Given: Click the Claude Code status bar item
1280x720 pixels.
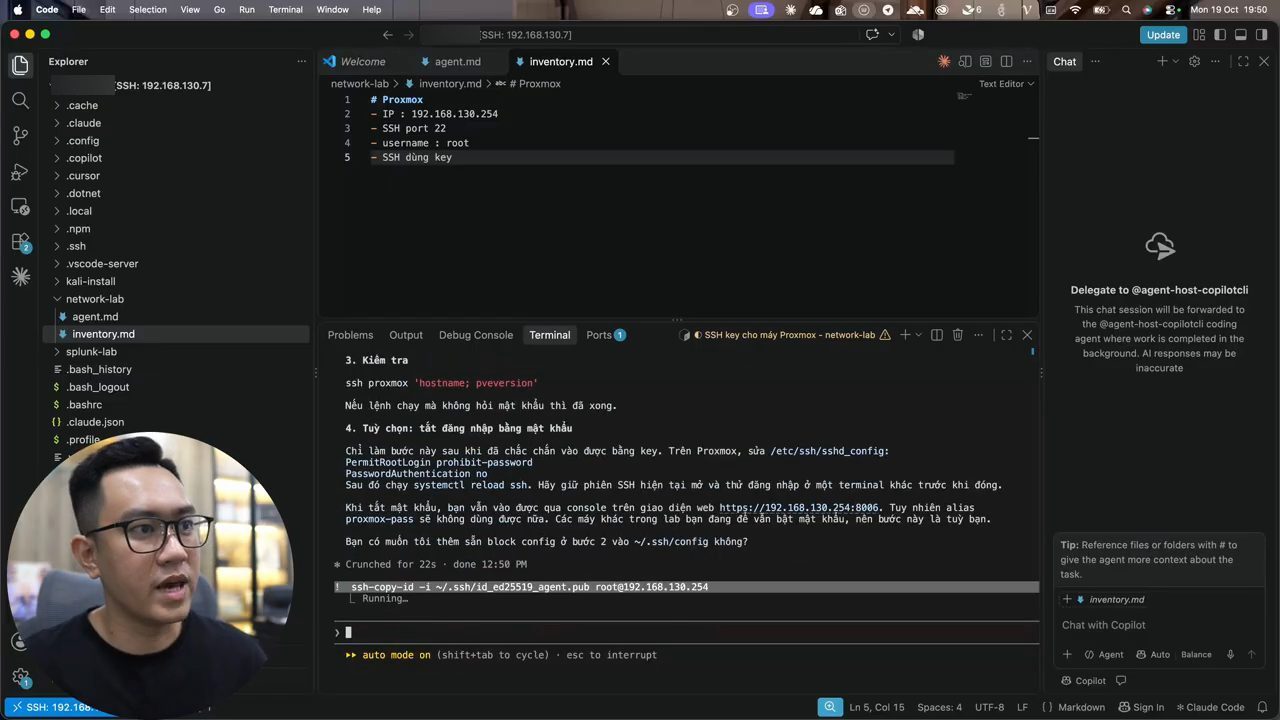Looking at the screenshot, I should (1210, 707).
